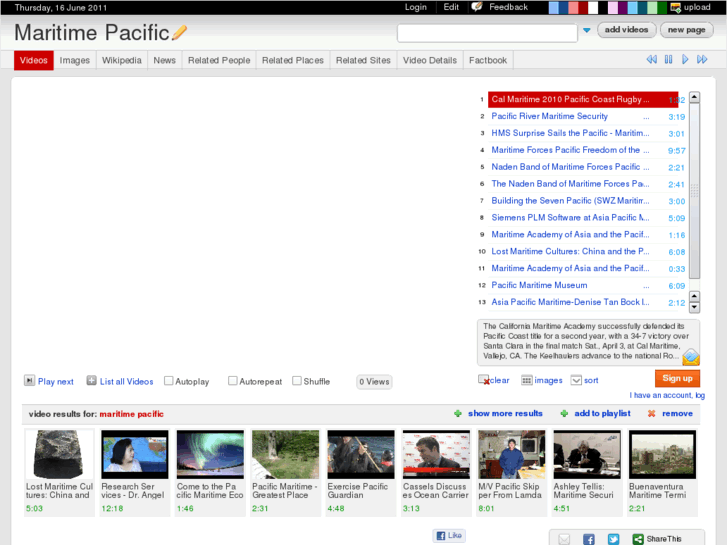Toggle the Autorepeat checkbox
Viewport: 727px width, 545px height.
[233, 381]
